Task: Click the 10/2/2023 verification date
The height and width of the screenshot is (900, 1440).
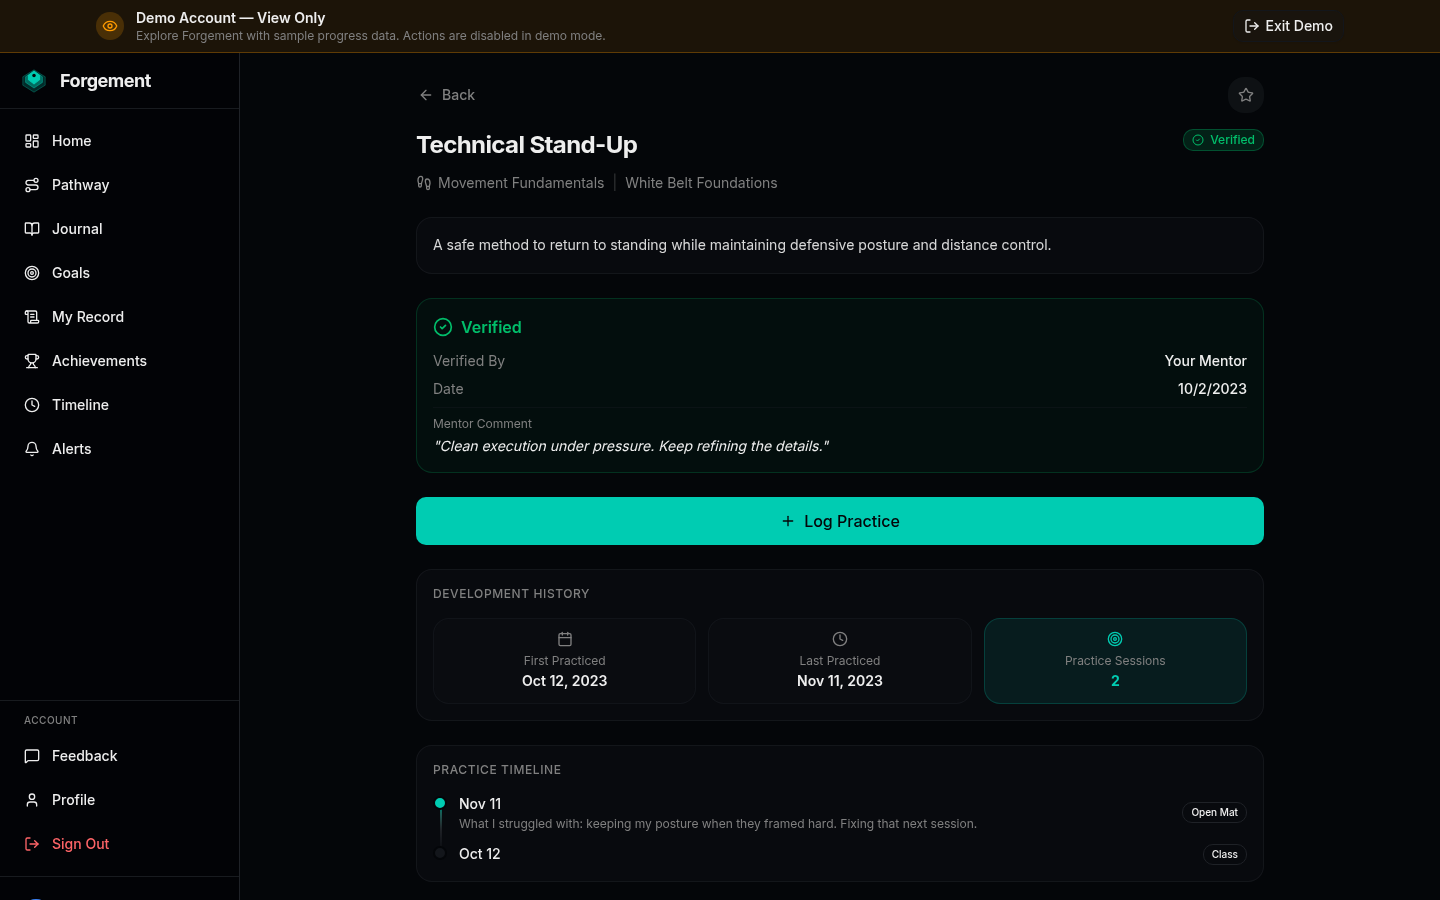Action: pyautogui.click(x=1212, y=389)
